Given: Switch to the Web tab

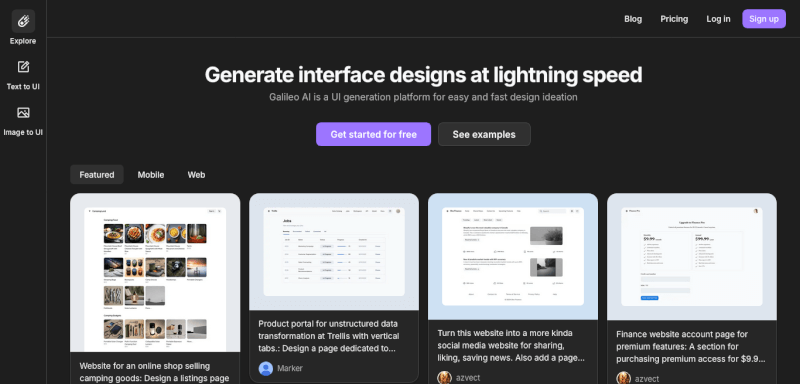Looking at the screenshot, I should (196, 174).
